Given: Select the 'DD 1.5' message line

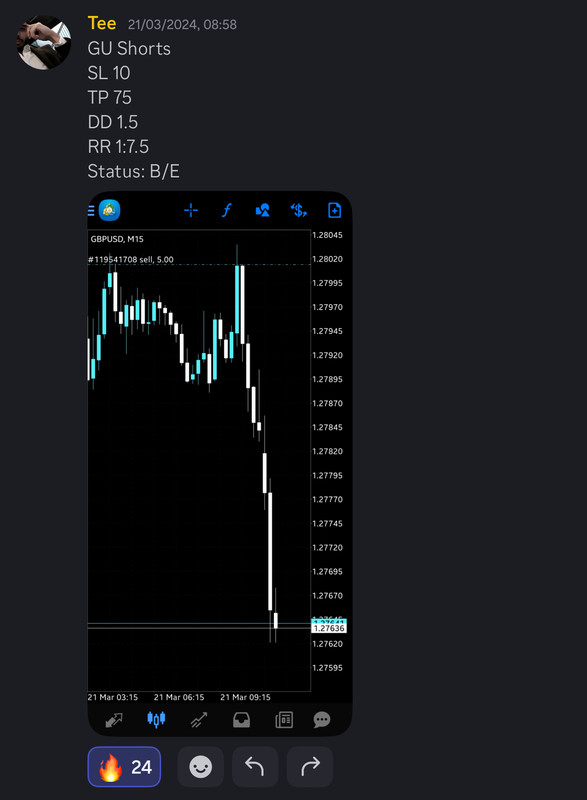Looking at the screenshot, I should pyautogui.click(x=113, y=122).
